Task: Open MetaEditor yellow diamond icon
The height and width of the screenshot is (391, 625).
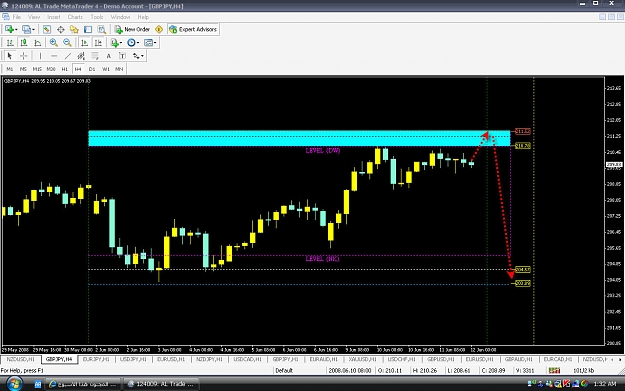Action: click(x=159, y=29)
